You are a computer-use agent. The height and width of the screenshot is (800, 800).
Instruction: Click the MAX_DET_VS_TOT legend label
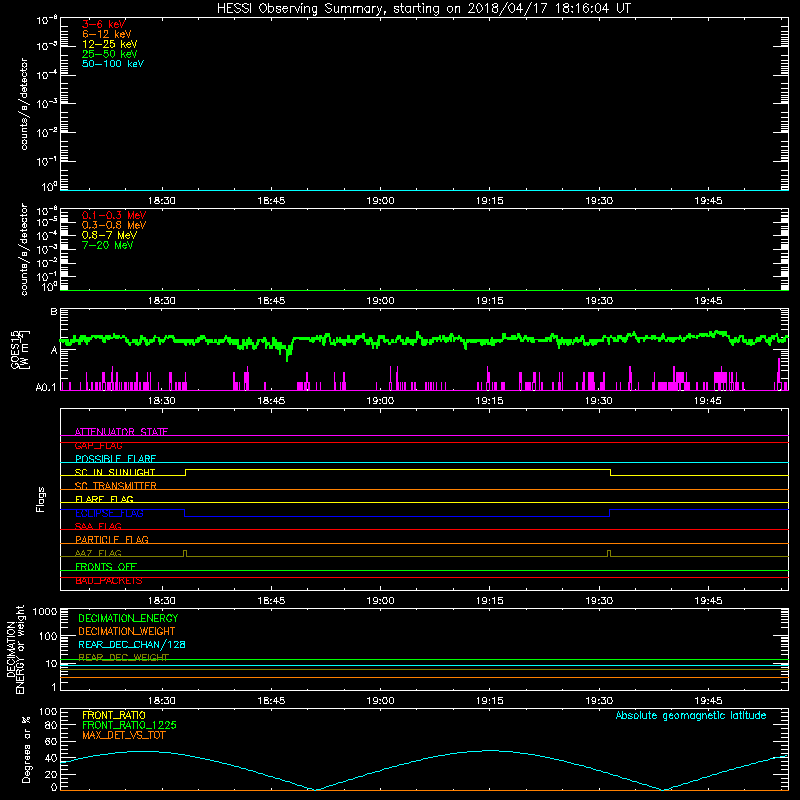123,735
